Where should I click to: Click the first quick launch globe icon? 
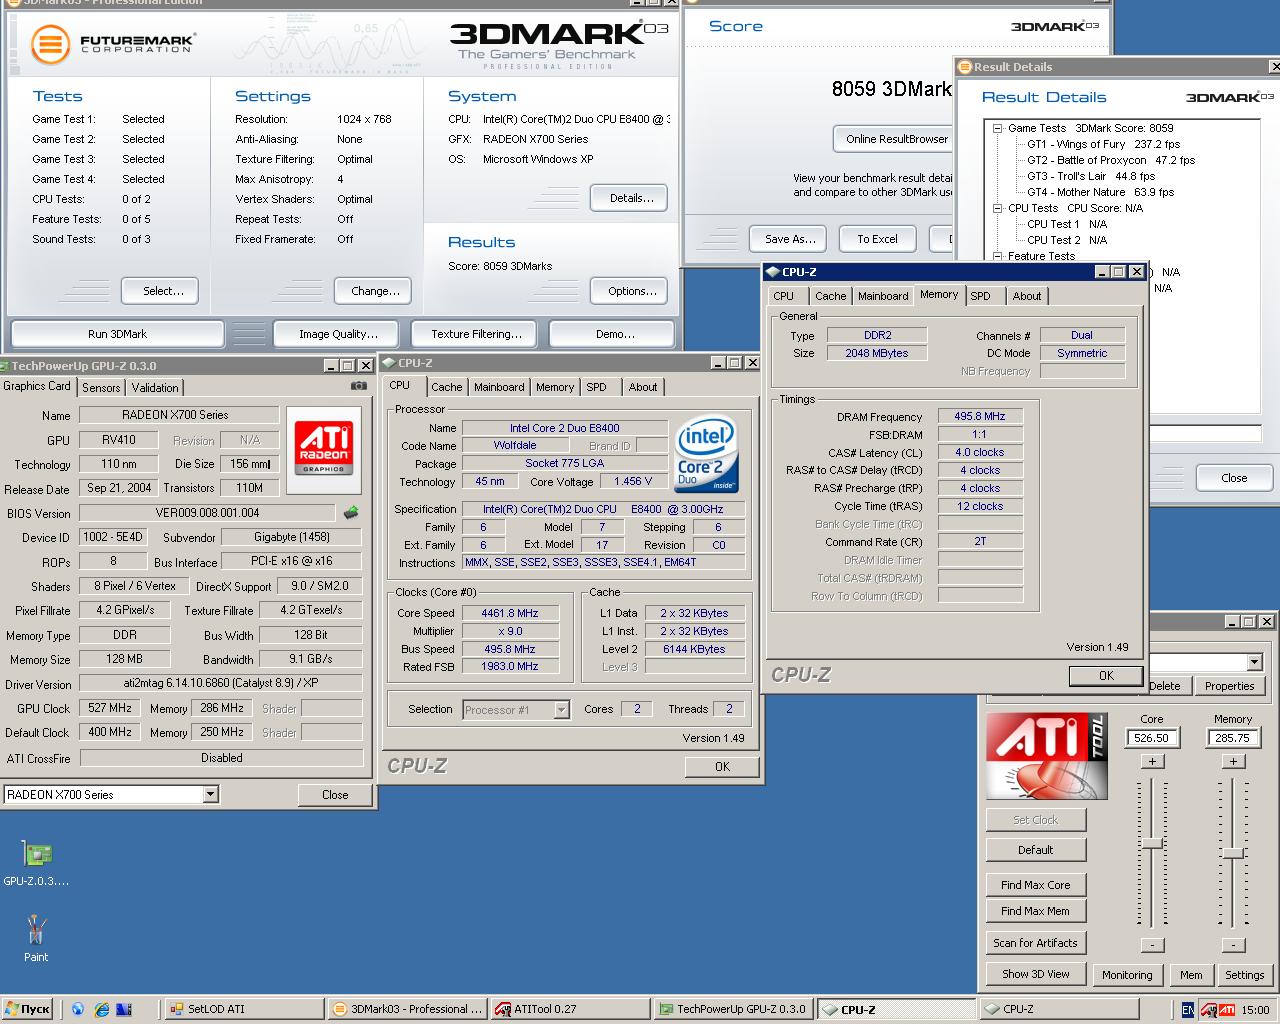click(x=78, y=1009)
